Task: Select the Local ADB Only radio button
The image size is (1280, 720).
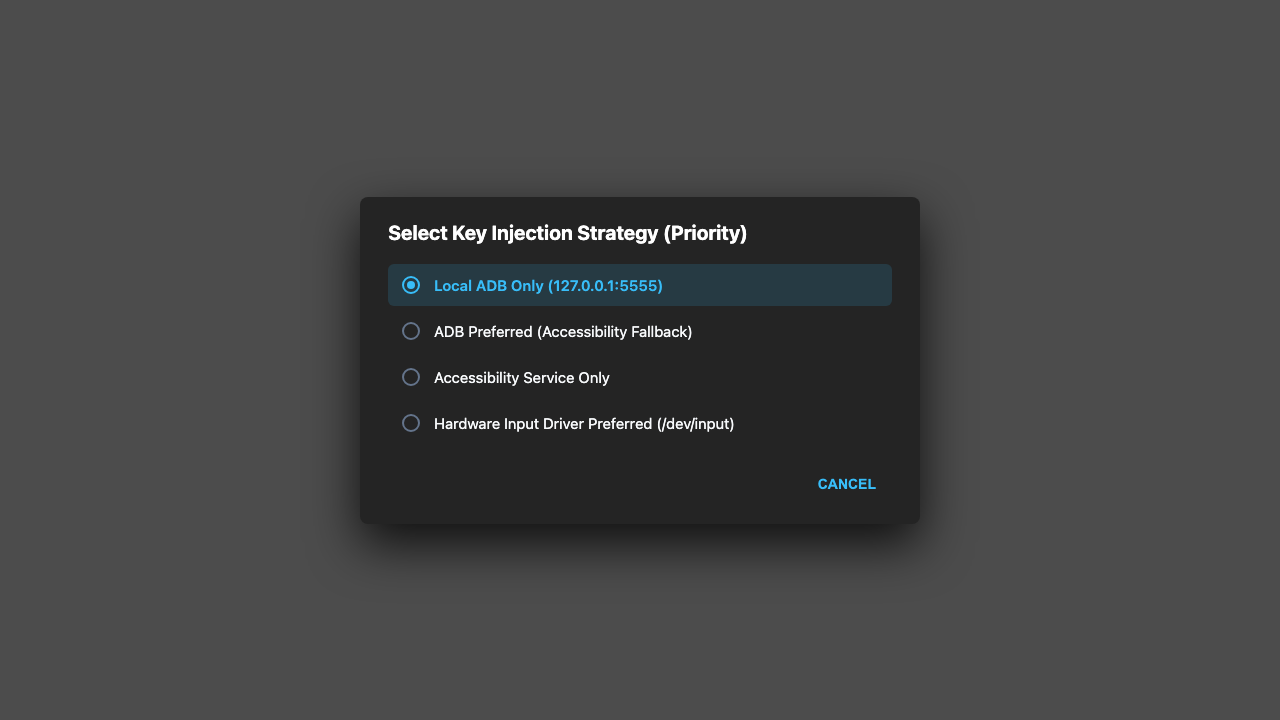Action: pyautogui.click(x=411, y=285)
